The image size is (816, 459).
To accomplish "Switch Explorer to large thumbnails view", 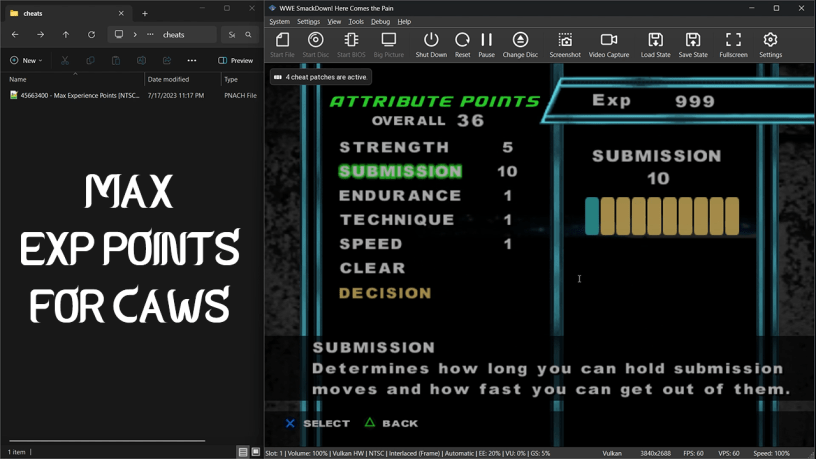I will (x=256, y=452).
